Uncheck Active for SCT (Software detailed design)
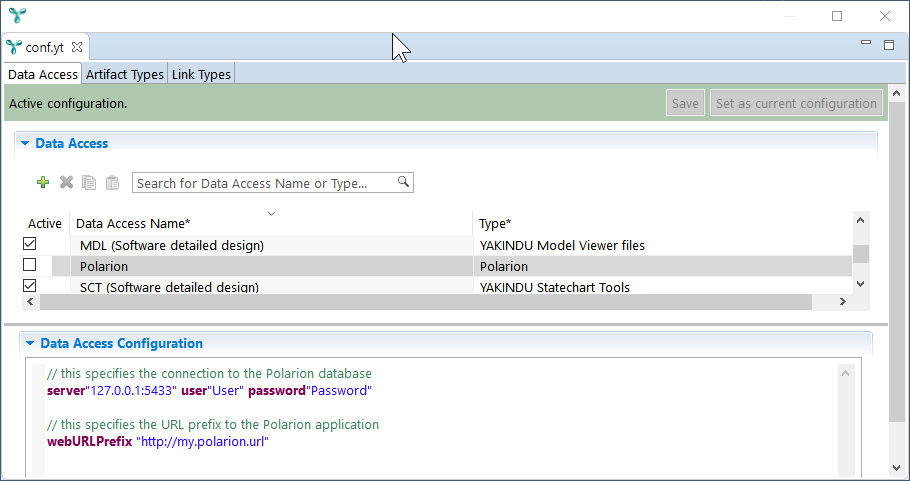Image resolution: width=910 pixels, height=481 pixels. click(30, 285)
